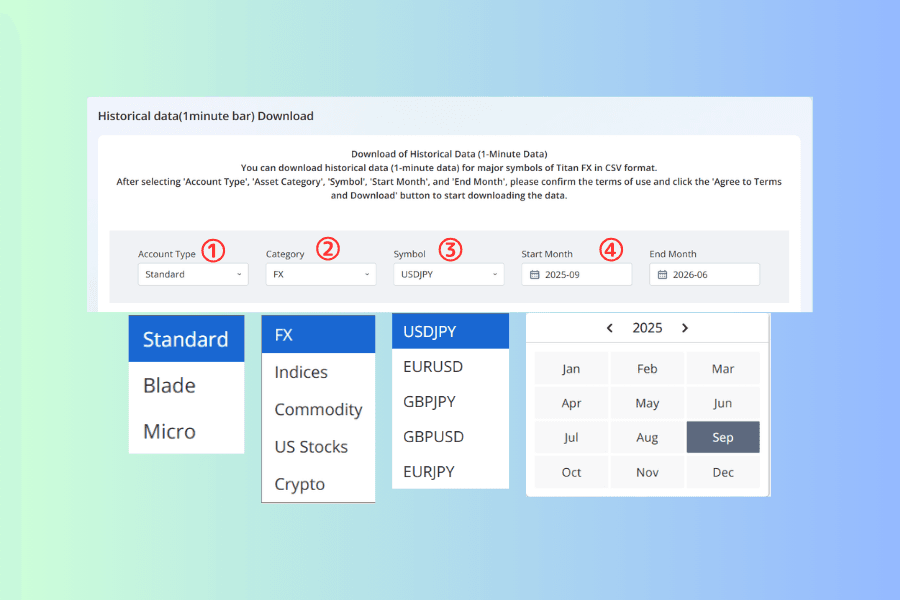Viewport: 900px width, 600px height.
Task: Select USDJPY in symbol list
Action: coord(451,331)
